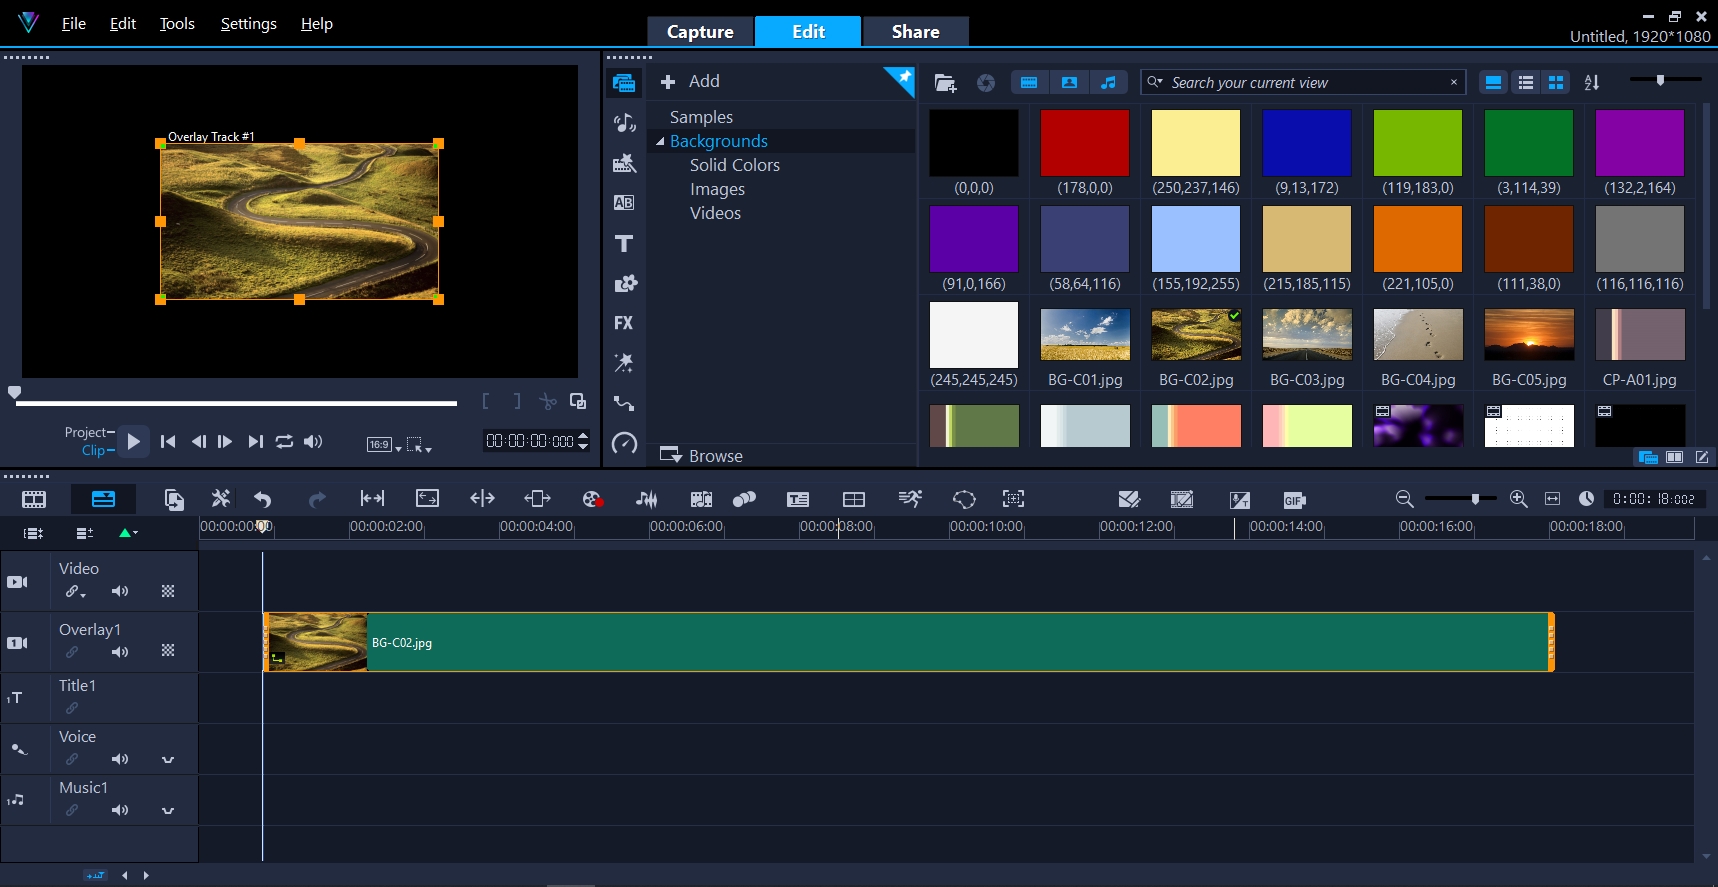The height and width of the screenshot is (887, 1718).
Task: Sort library clips with the sort icon
Action: [1592, 83]
